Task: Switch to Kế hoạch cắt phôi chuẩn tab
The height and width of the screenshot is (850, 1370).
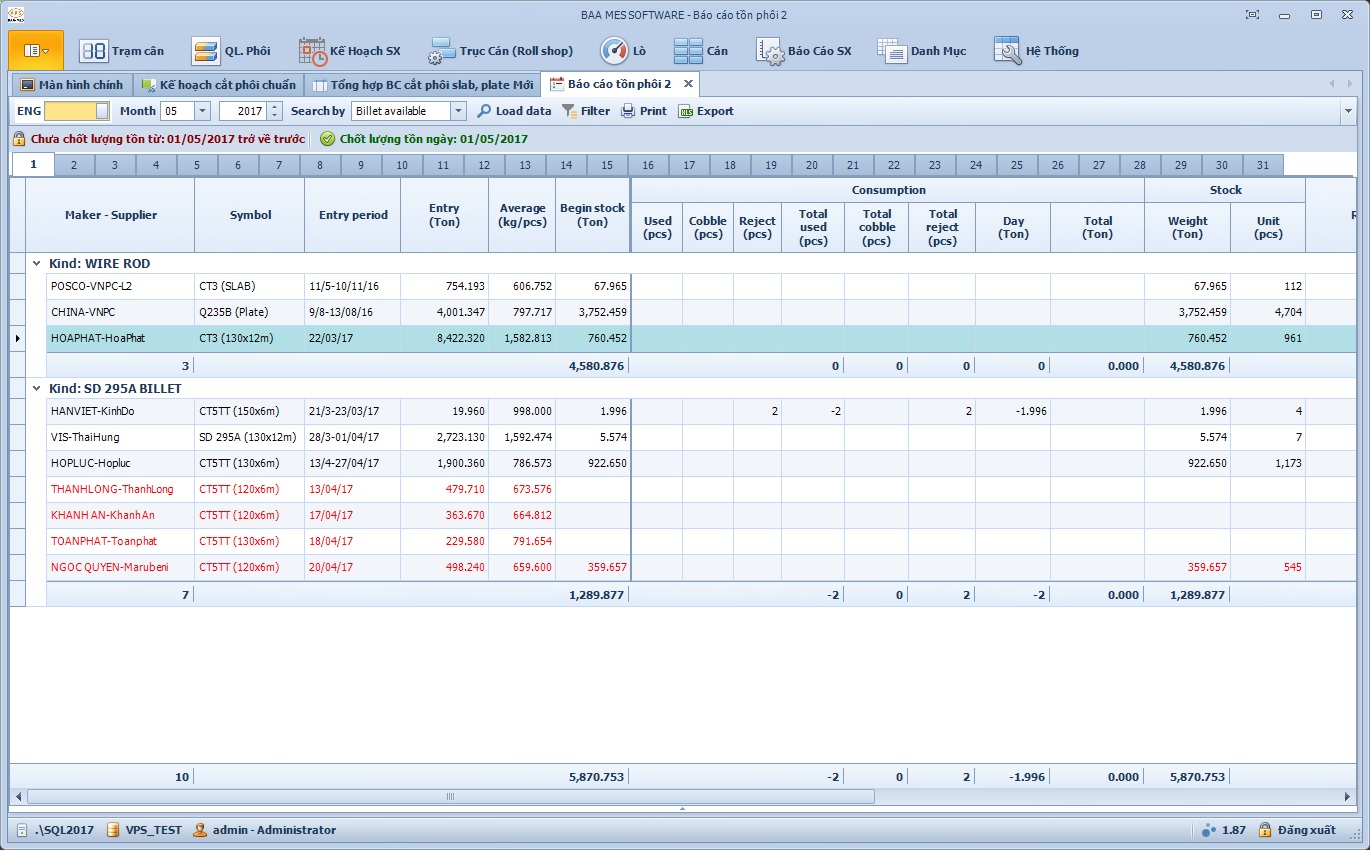Action: pyautogui.click(x=219, y=85)
